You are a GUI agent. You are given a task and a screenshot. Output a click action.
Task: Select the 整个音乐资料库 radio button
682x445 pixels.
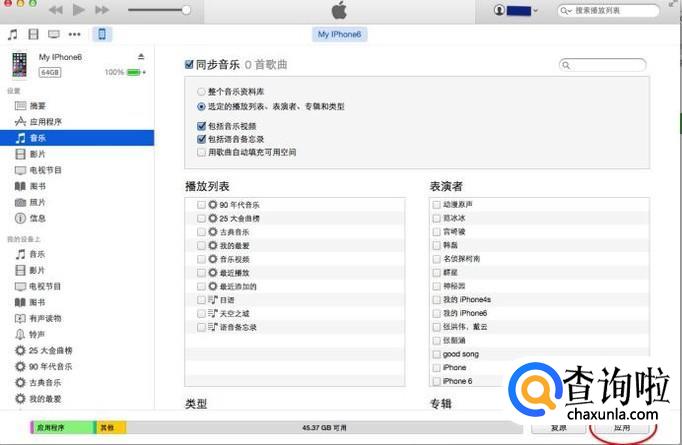click(x=201, y=92)
